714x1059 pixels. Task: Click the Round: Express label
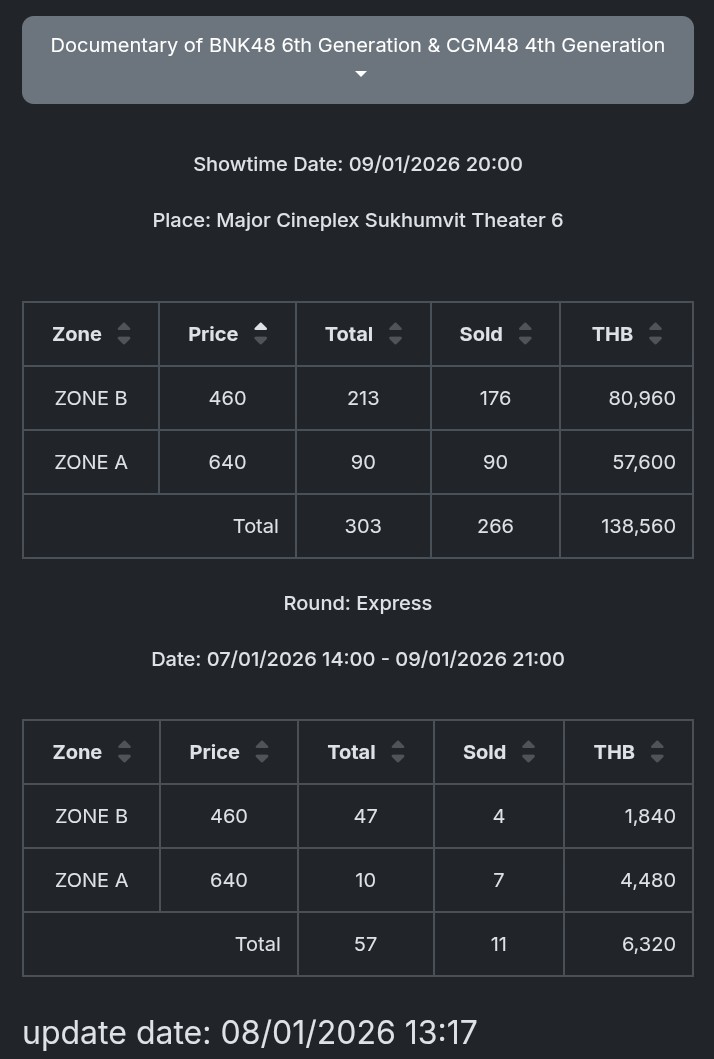click(x=357, y=603)
